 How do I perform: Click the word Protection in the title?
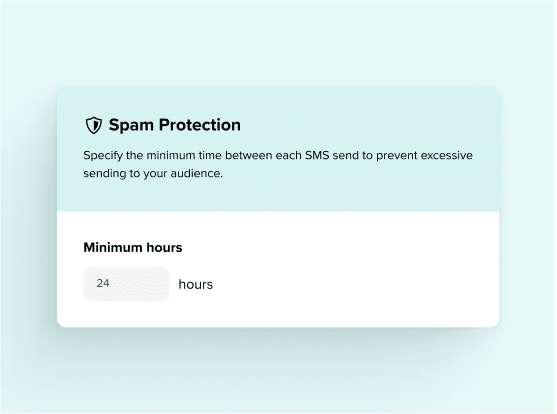(200, 125)
